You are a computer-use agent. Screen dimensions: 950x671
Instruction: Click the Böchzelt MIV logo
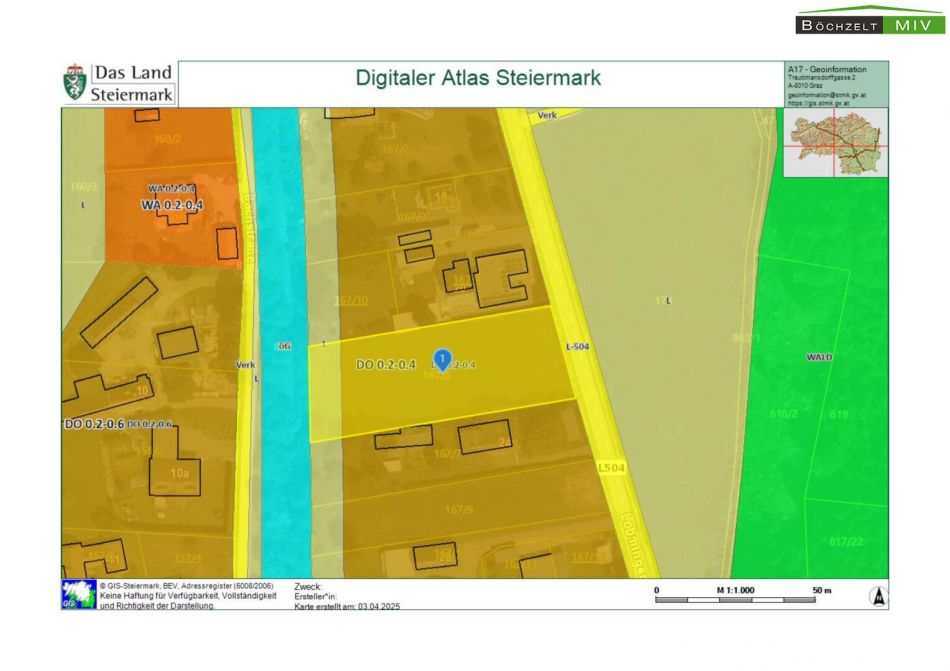[x=870, y=22]
